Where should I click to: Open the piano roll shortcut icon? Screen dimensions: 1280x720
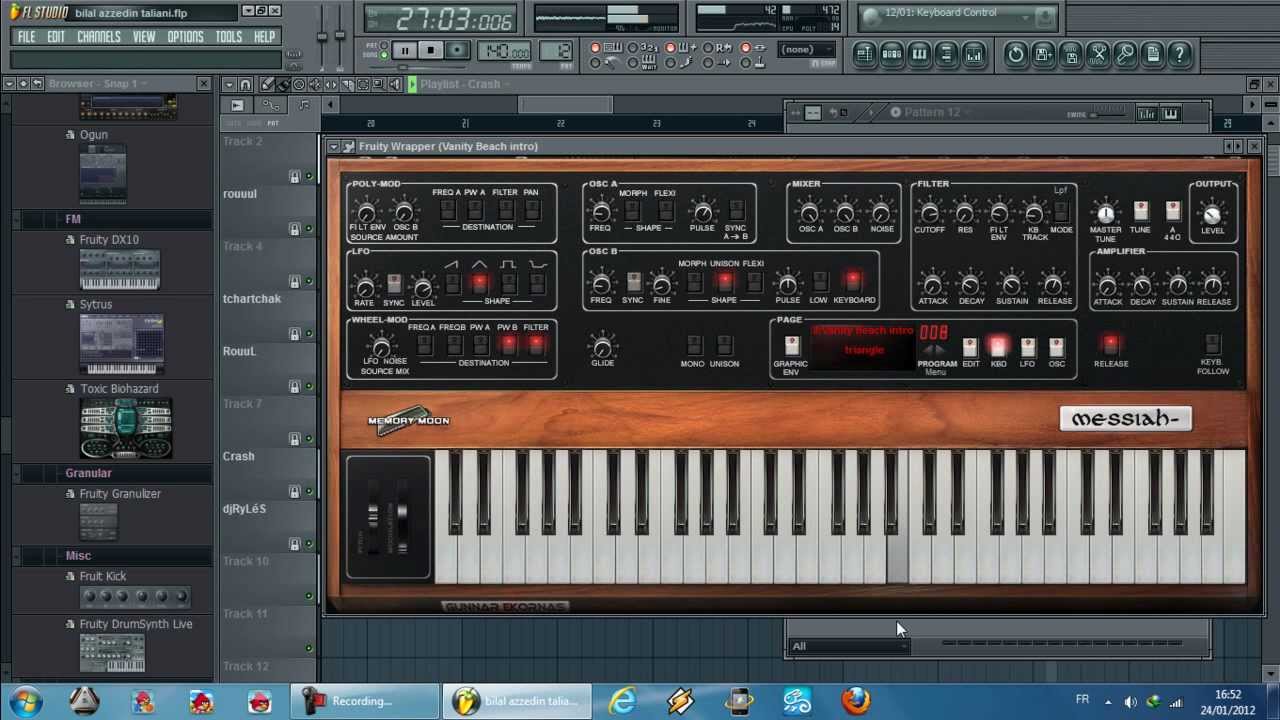919,54
